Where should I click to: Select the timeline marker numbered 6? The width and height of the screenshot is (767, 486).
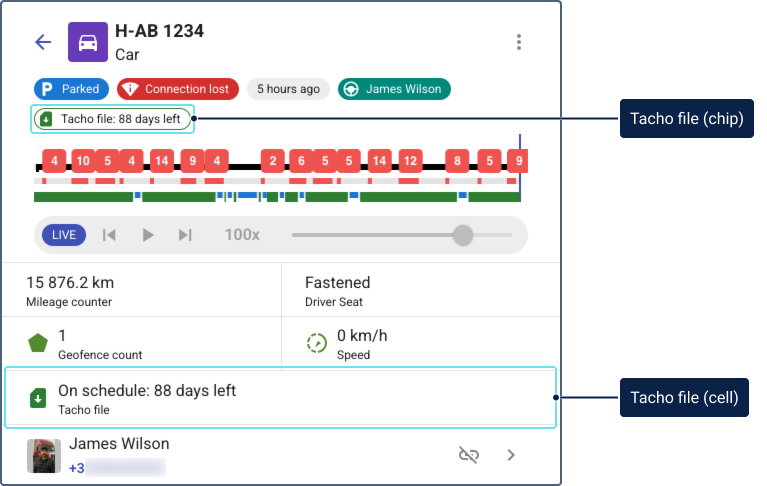pos(301,161)
